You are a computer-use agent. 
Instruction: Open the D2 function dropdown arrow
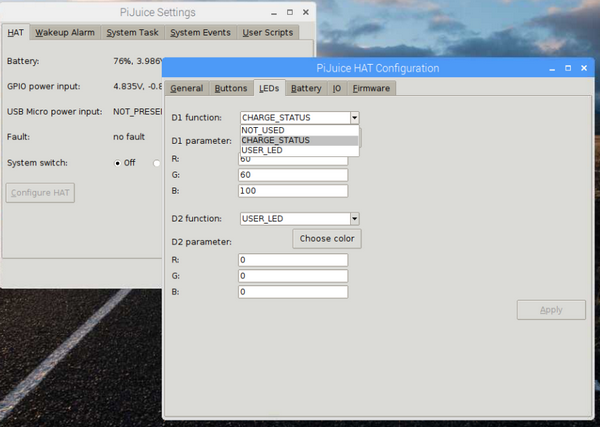click(x=354, y=218)
